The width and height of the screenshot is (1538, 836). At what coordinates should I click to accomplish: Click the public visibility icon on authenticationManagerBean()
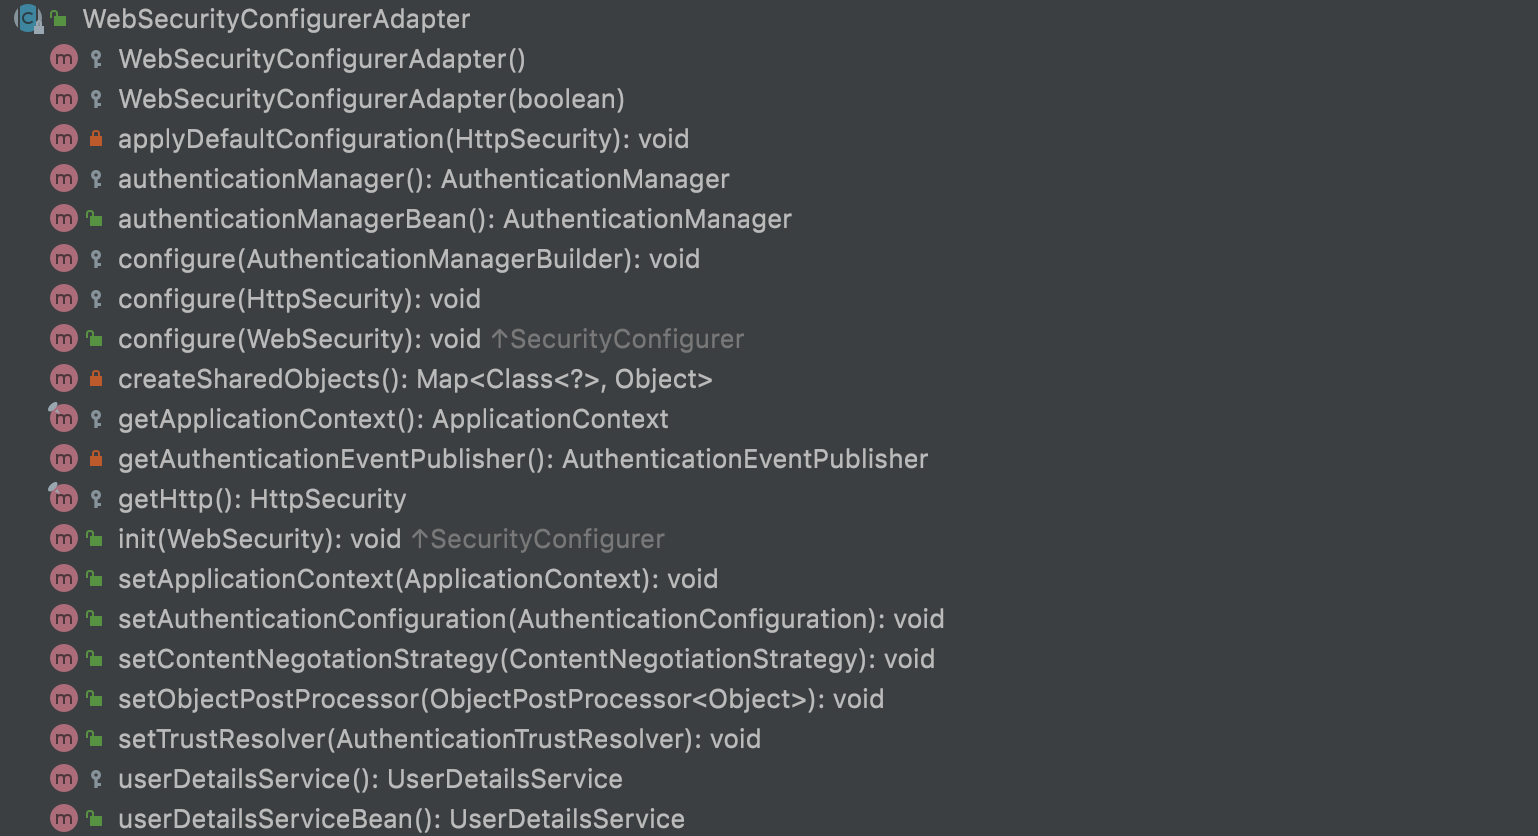click(95, 219)
